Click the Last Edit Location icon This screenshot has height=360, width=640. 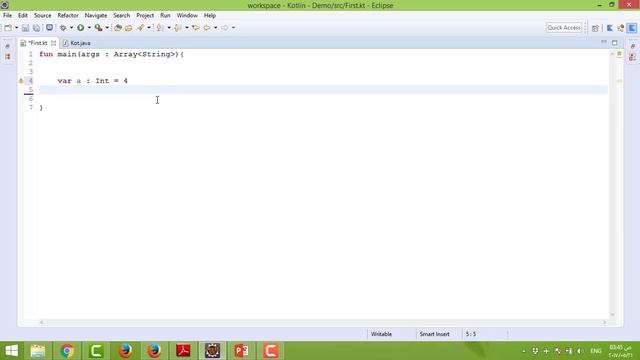196,28
